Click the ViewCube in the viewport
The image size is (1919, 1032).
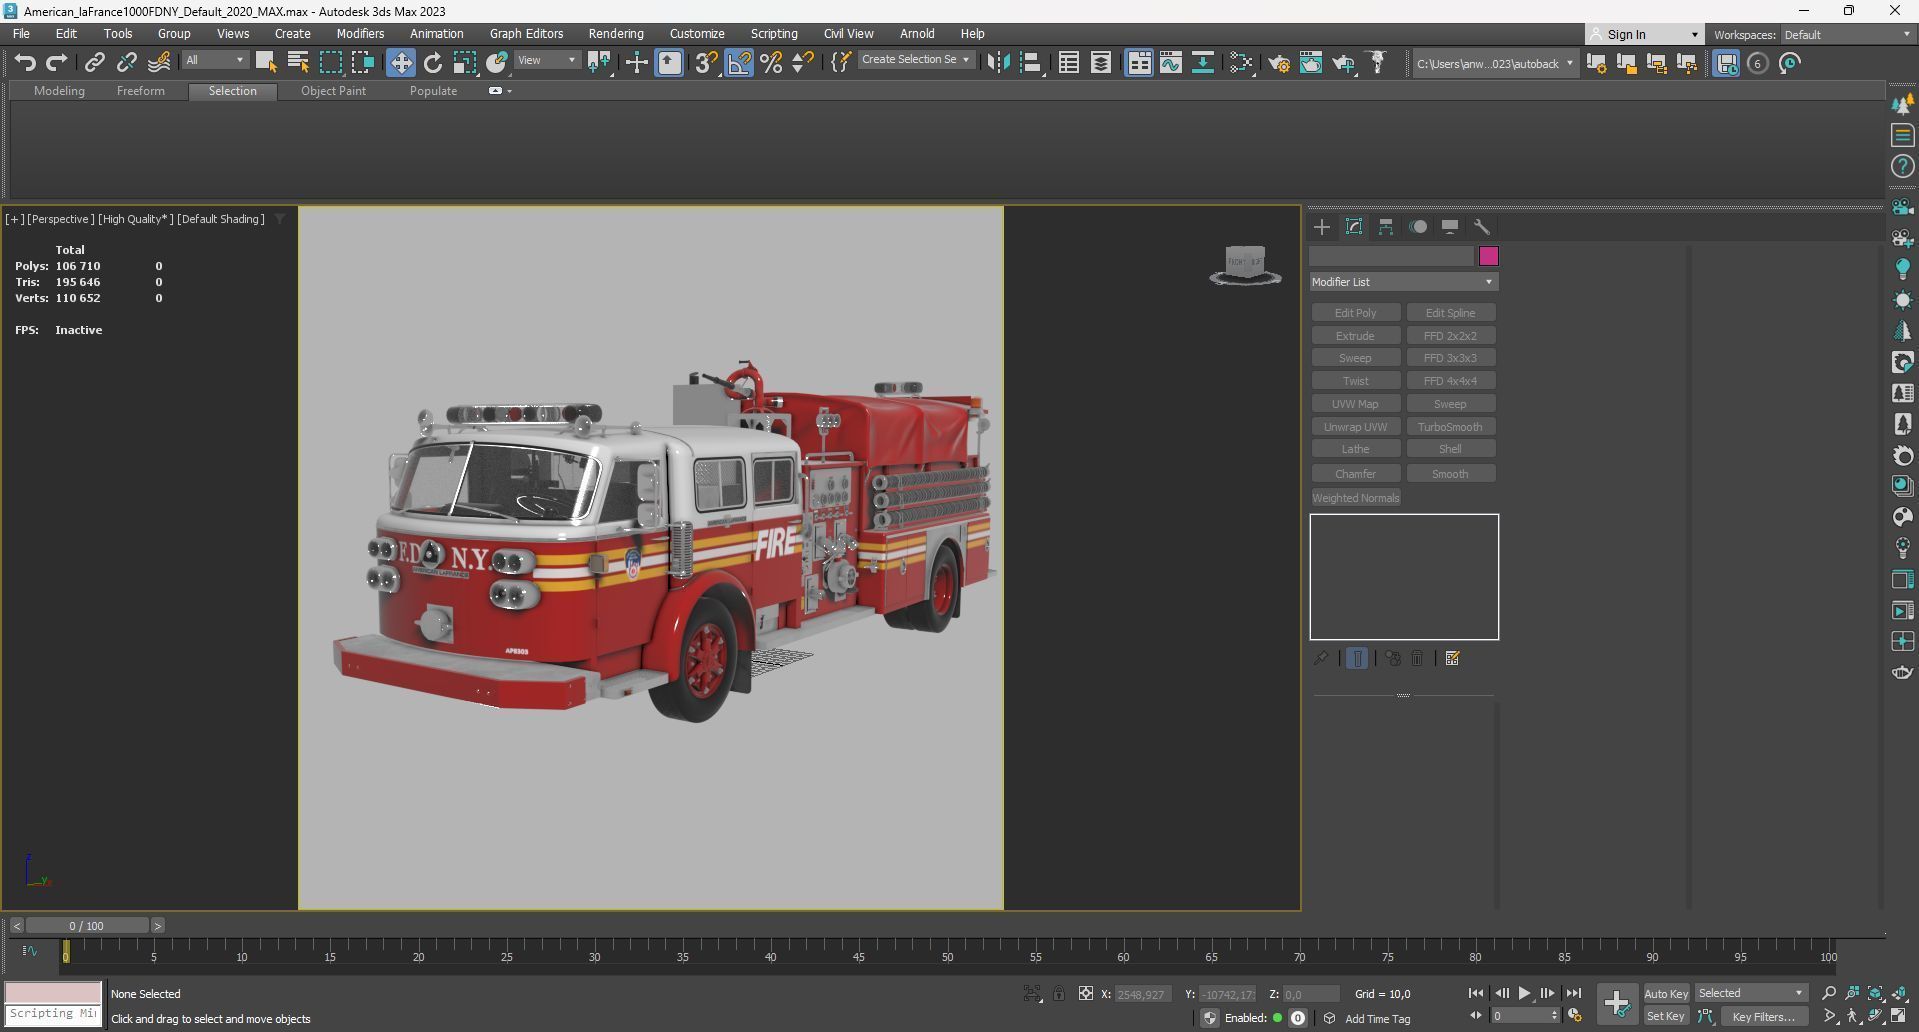(x=1245, y=265)
